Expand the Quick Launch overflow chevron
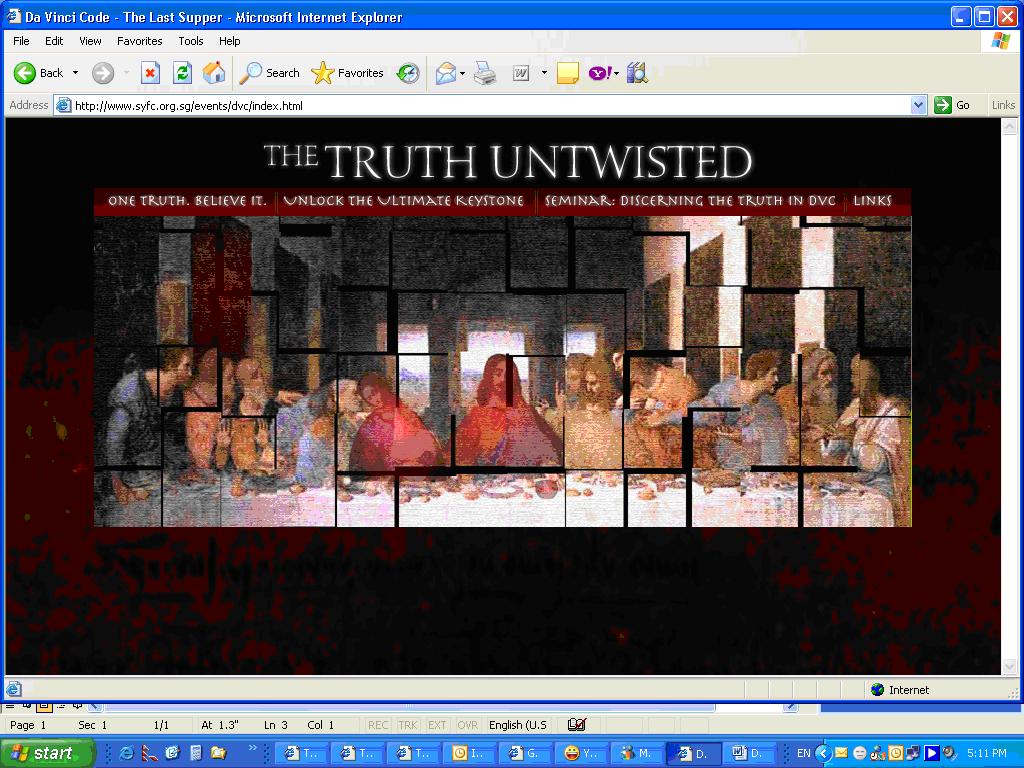Image resolution: width=1024 pixels, height=768 pixels. [252, 747]
